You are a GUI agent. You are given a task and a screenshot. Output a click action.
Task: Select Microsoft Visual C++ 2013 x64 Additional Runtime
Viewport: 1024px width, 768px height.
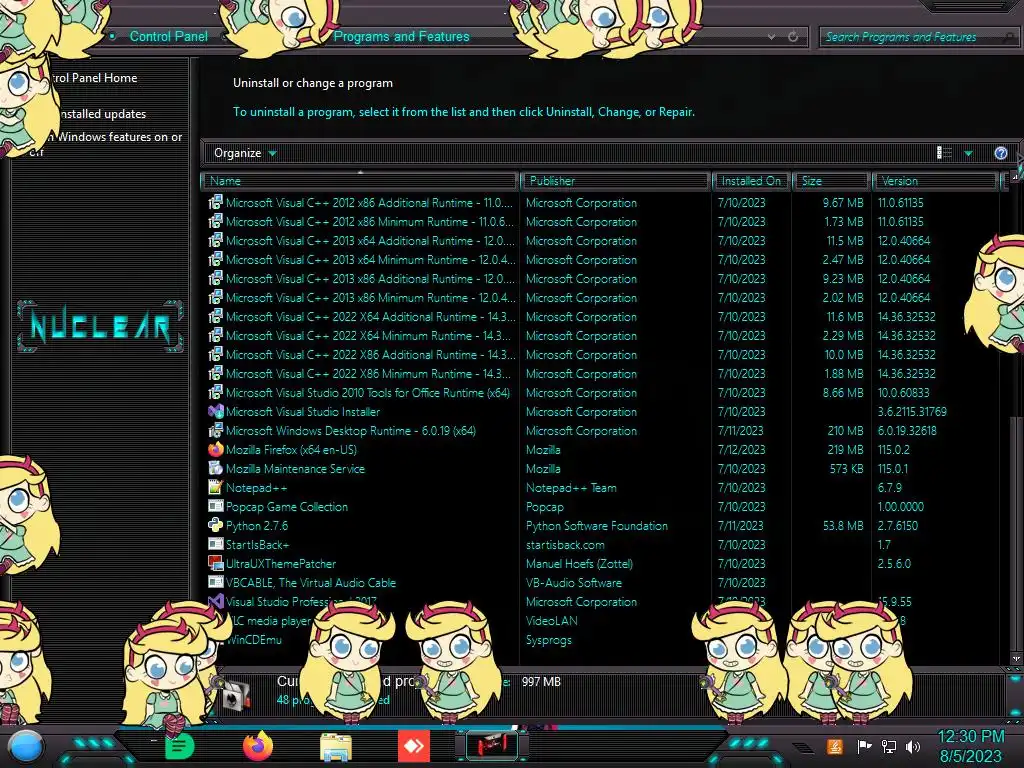[x=370, y=240]
